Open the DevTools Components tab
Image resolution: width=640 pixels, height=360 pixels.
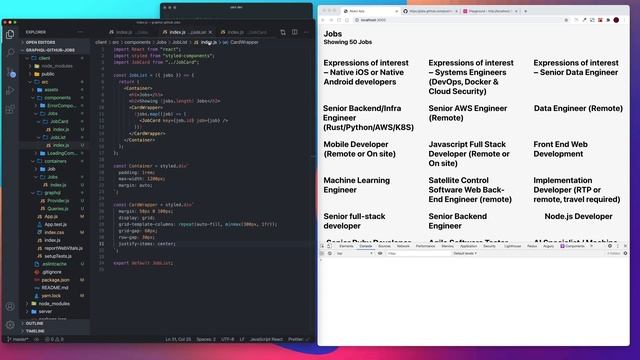click(x=572, y=246)
